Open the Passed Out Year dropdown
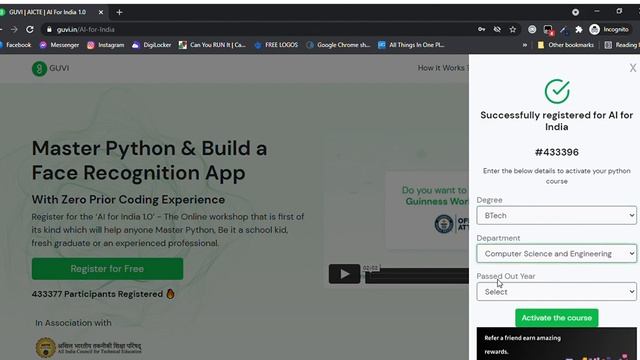The height and width of the screenshot is (360, 640). [556, 292]
